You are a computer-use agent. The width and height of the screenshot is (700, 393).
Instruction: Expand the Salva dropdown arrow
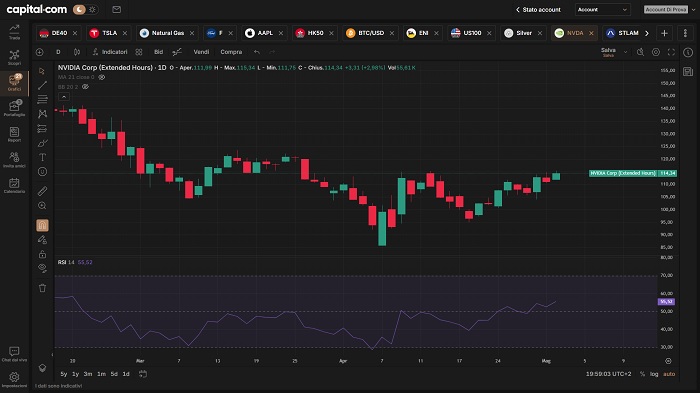[625, 52]
